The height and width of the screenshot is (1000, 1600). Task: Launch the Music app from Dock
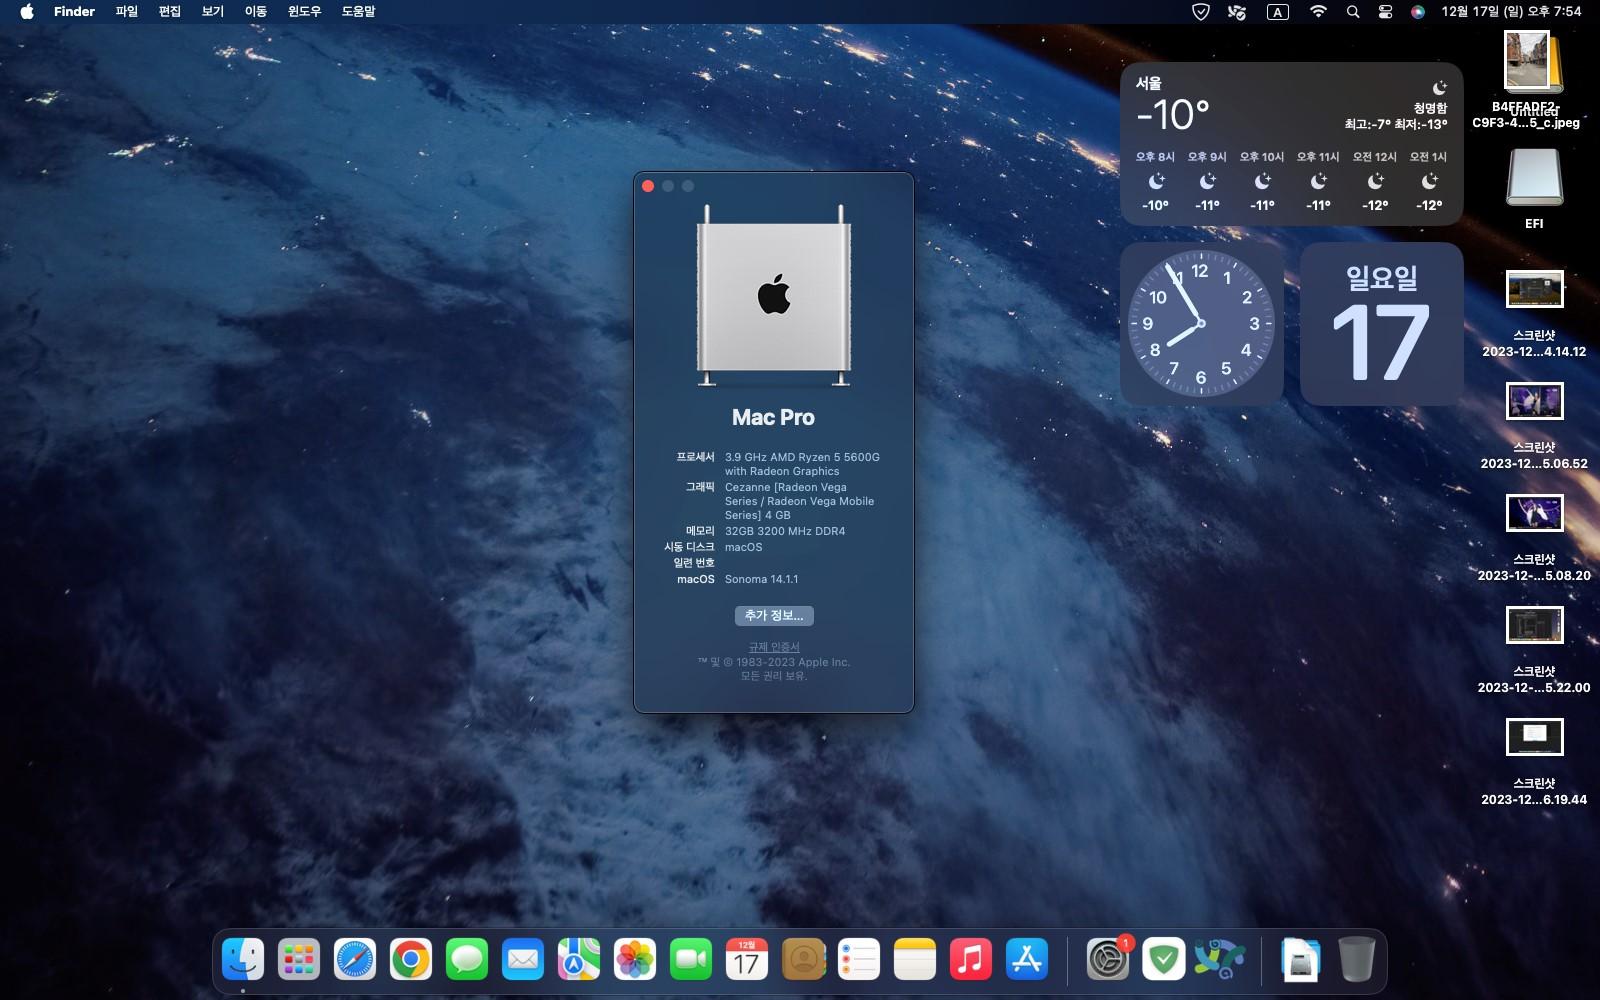971,961
